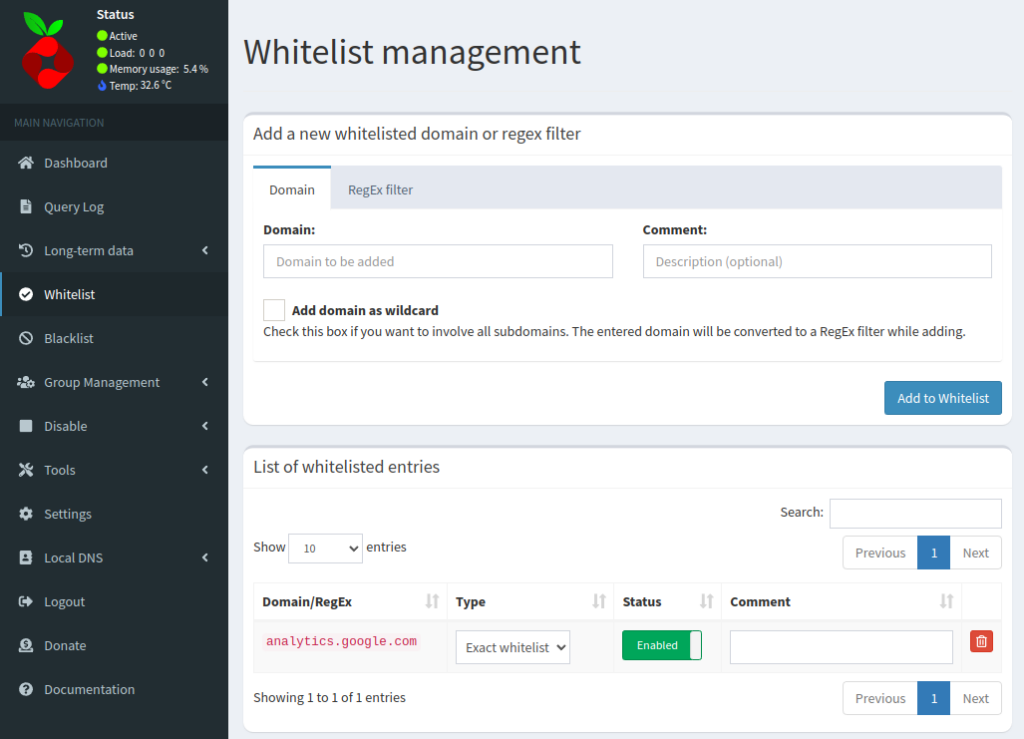Click the Blacklist ban icon
This screenshot has height=739, width=1024.
[x=26, y=339]
